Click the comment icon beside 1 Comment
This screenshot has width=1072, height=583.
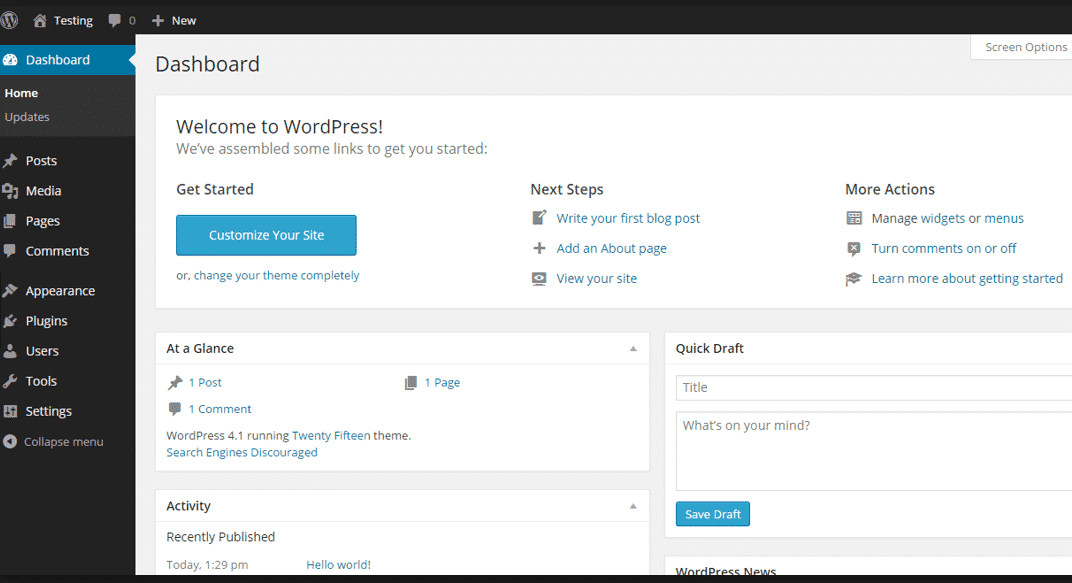click(175, 409)
